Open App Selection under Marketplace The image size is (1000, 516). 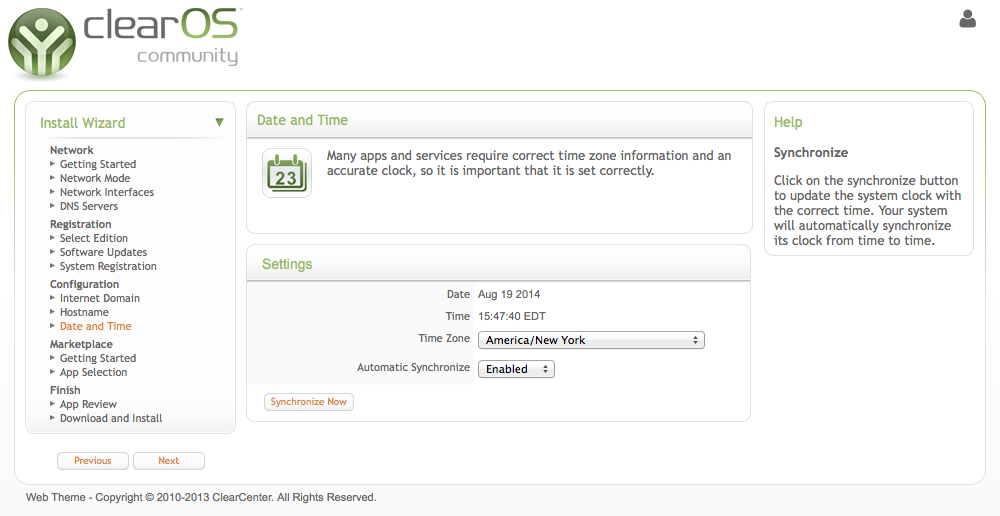(93, 372)
